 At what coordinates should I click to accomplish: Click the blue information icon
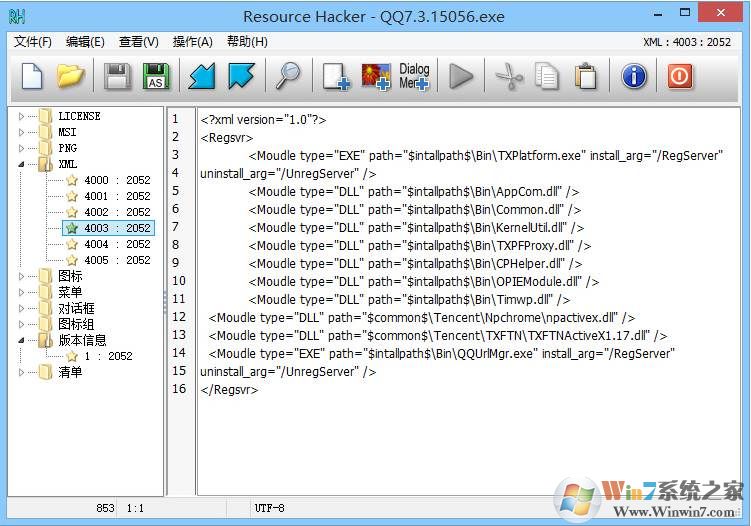click(x=634, y=76)
